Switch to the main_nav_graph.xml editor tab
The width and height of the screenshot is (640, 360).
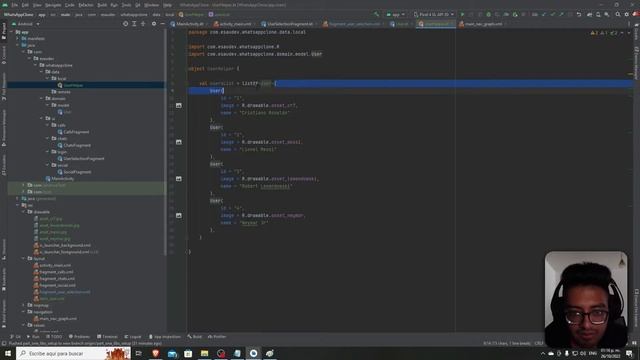tap(482, 24)
